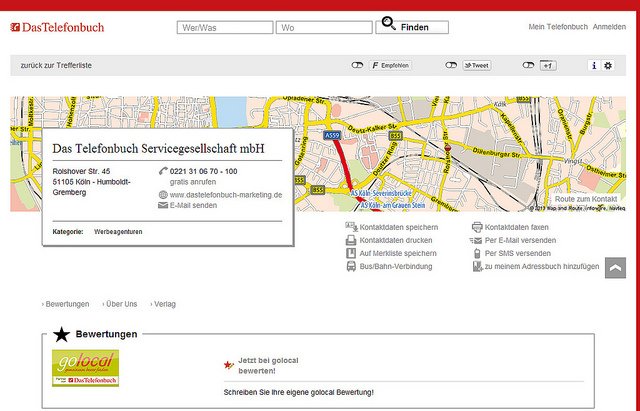Enable the Google +1 toggle switch

point(528,65)
